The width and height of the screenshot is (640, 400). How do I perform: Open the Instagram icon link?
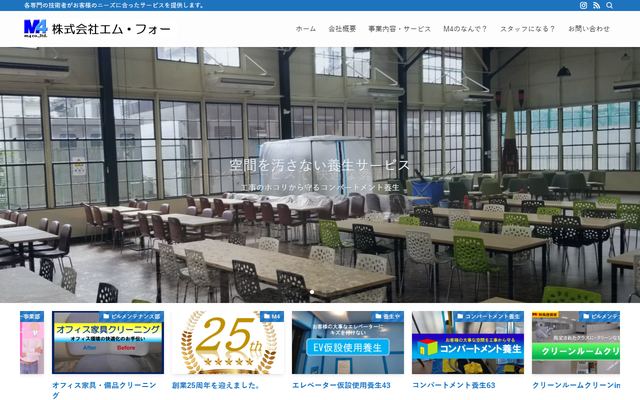click(x=583, y=5)
